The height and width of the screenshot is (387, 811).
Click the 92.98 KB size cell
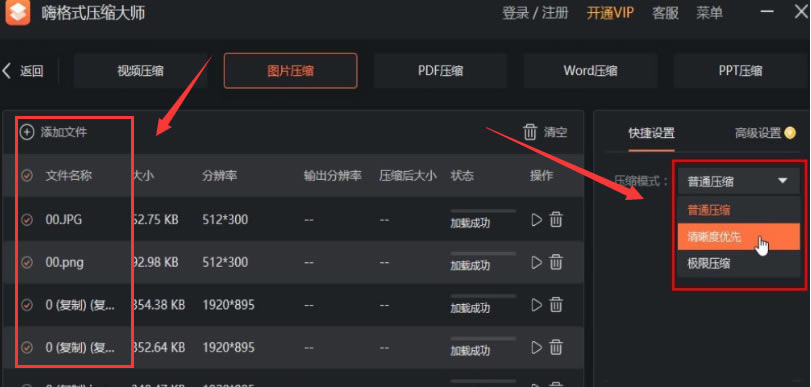[155, 263]
